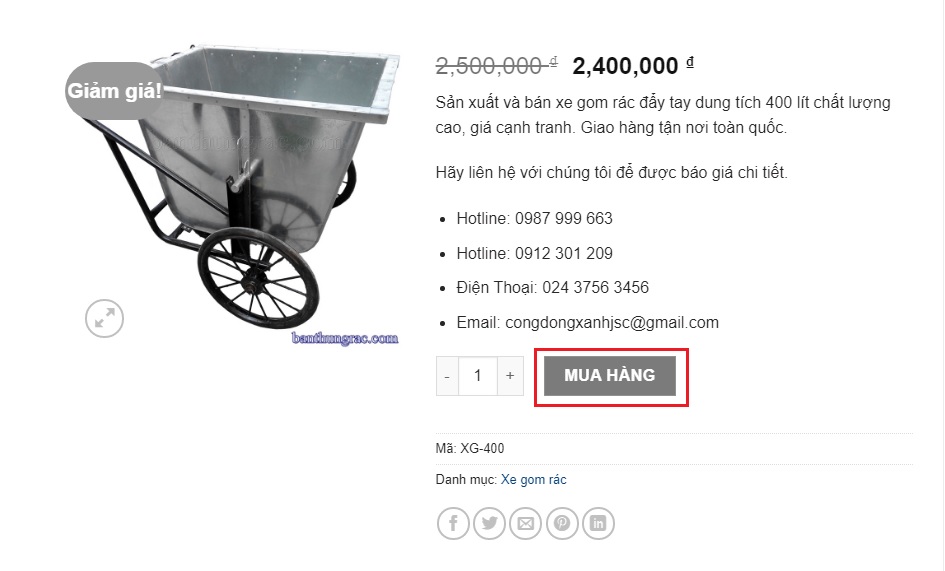
Task: Open image lightbox with expand arrows icon
Action: [x=104, y=318]
